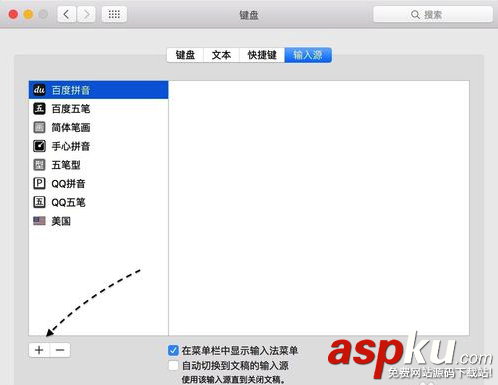Remove selected input source with minus button
Viewport: 498px width, 385px height.
point(60,350)
